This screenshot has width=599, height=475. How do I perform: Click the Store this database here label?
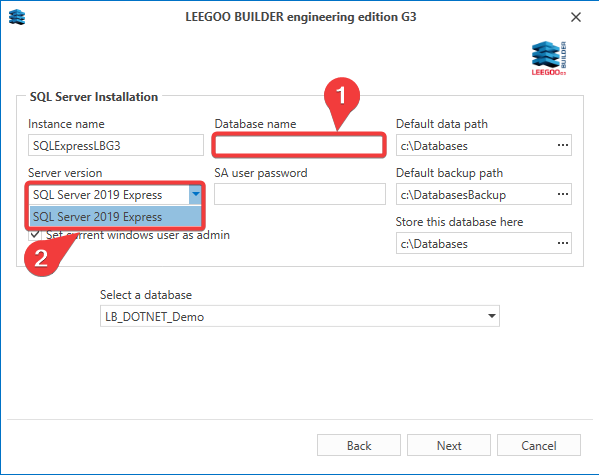click(x=459, y=222)
